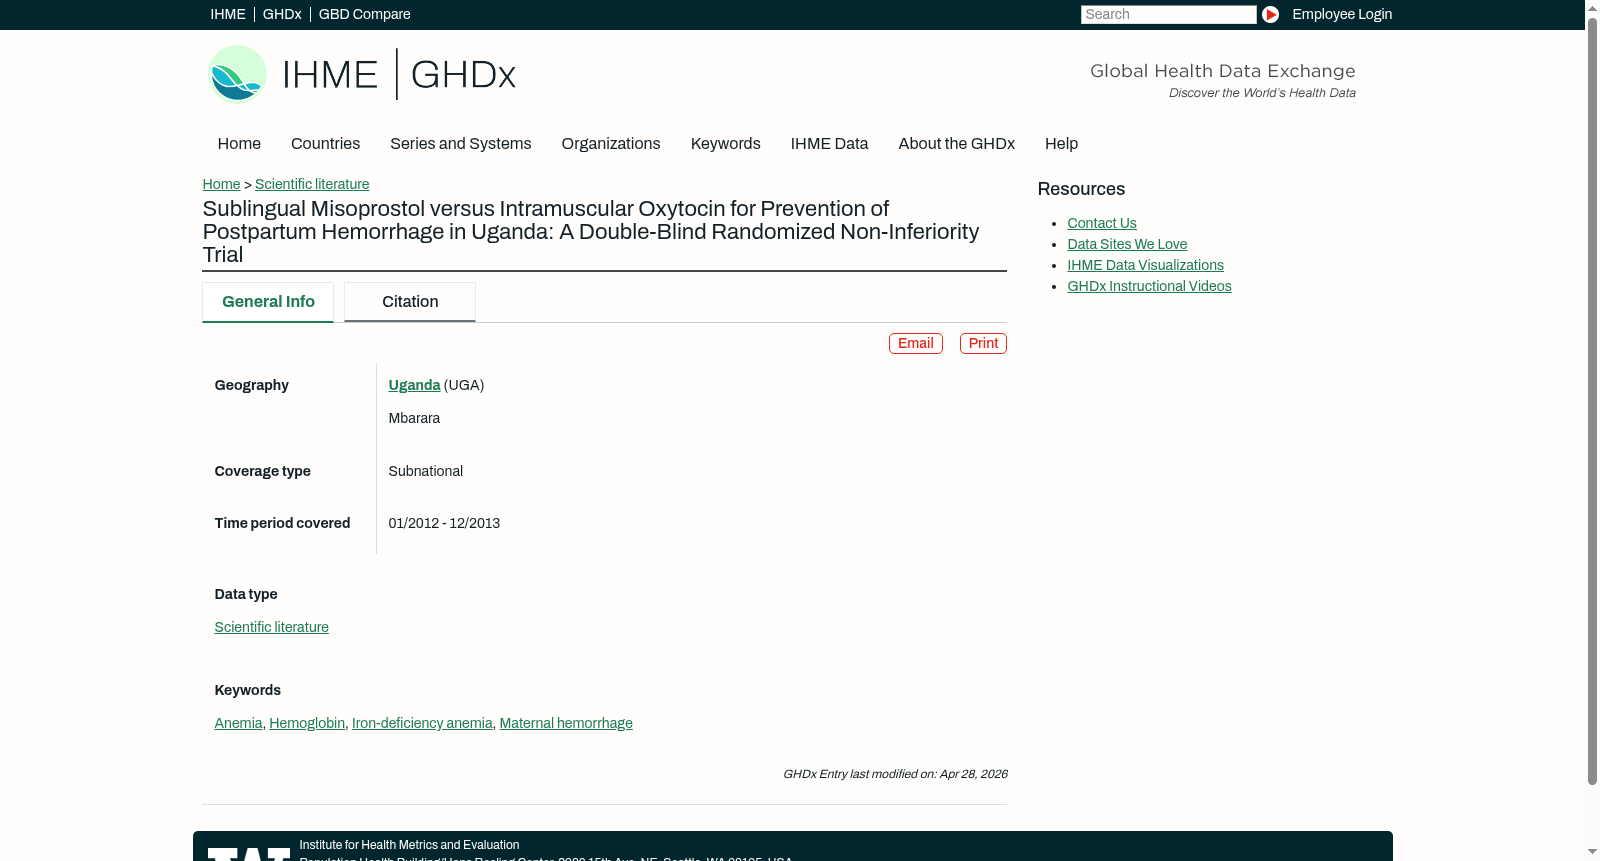
Task: Open the Contact Us resource link
Action: click(x=1102, y=223)
